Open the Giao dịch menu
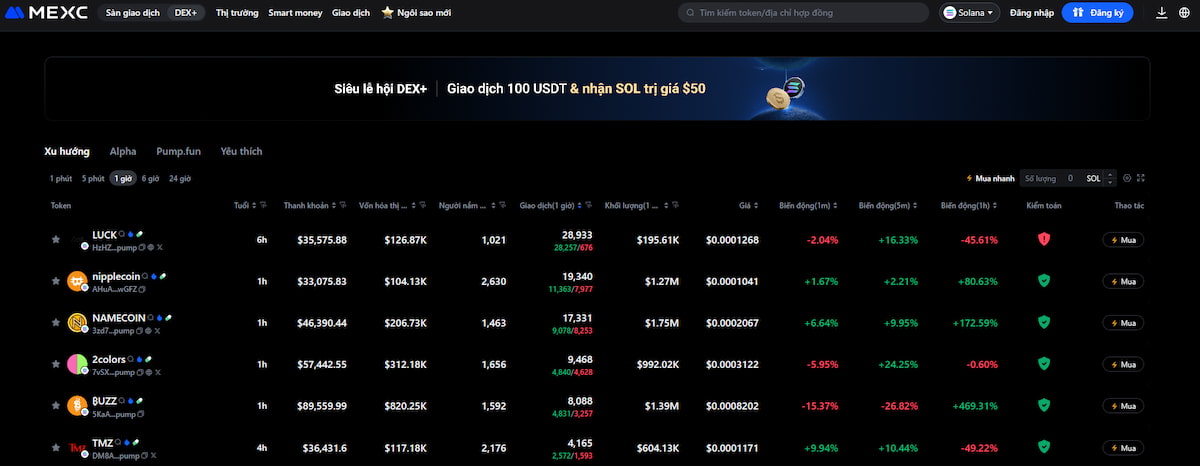 [x=351, y=13]
